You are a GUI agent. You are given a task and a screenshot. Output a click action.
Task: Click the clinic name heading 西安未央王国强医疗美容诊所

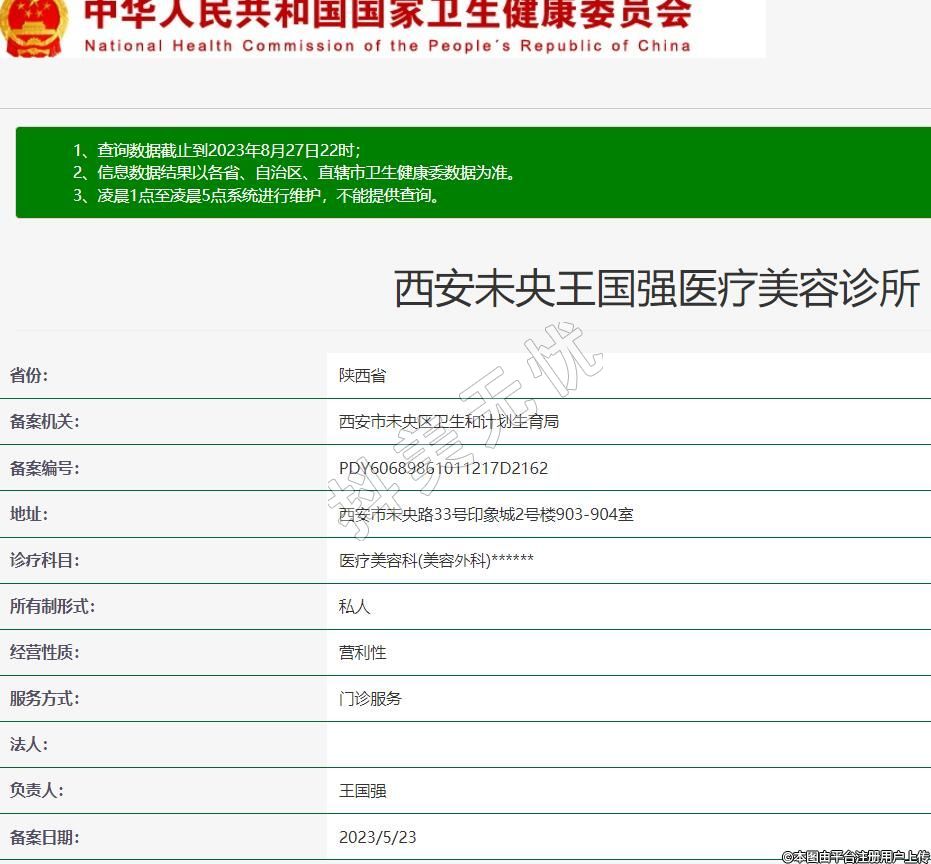tap(656, 289)
